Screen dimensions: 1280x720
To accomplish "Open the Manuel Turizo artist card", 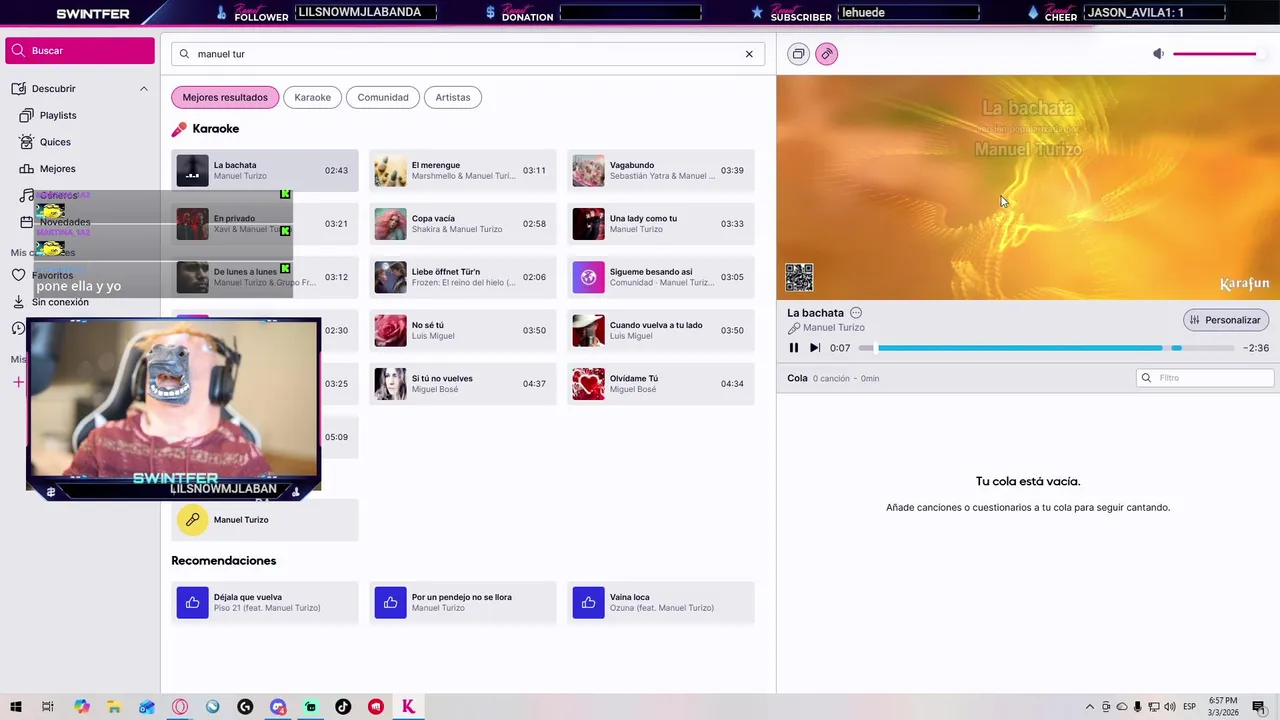I will click(265, 520).
